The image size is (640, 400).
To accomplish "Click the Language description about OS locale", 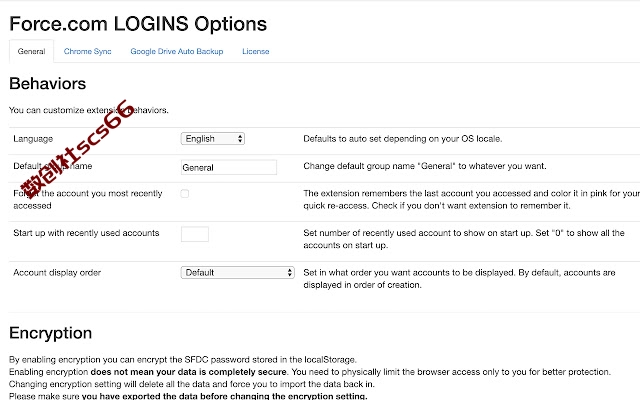I will pyautogui.click(x=402, y=139).
